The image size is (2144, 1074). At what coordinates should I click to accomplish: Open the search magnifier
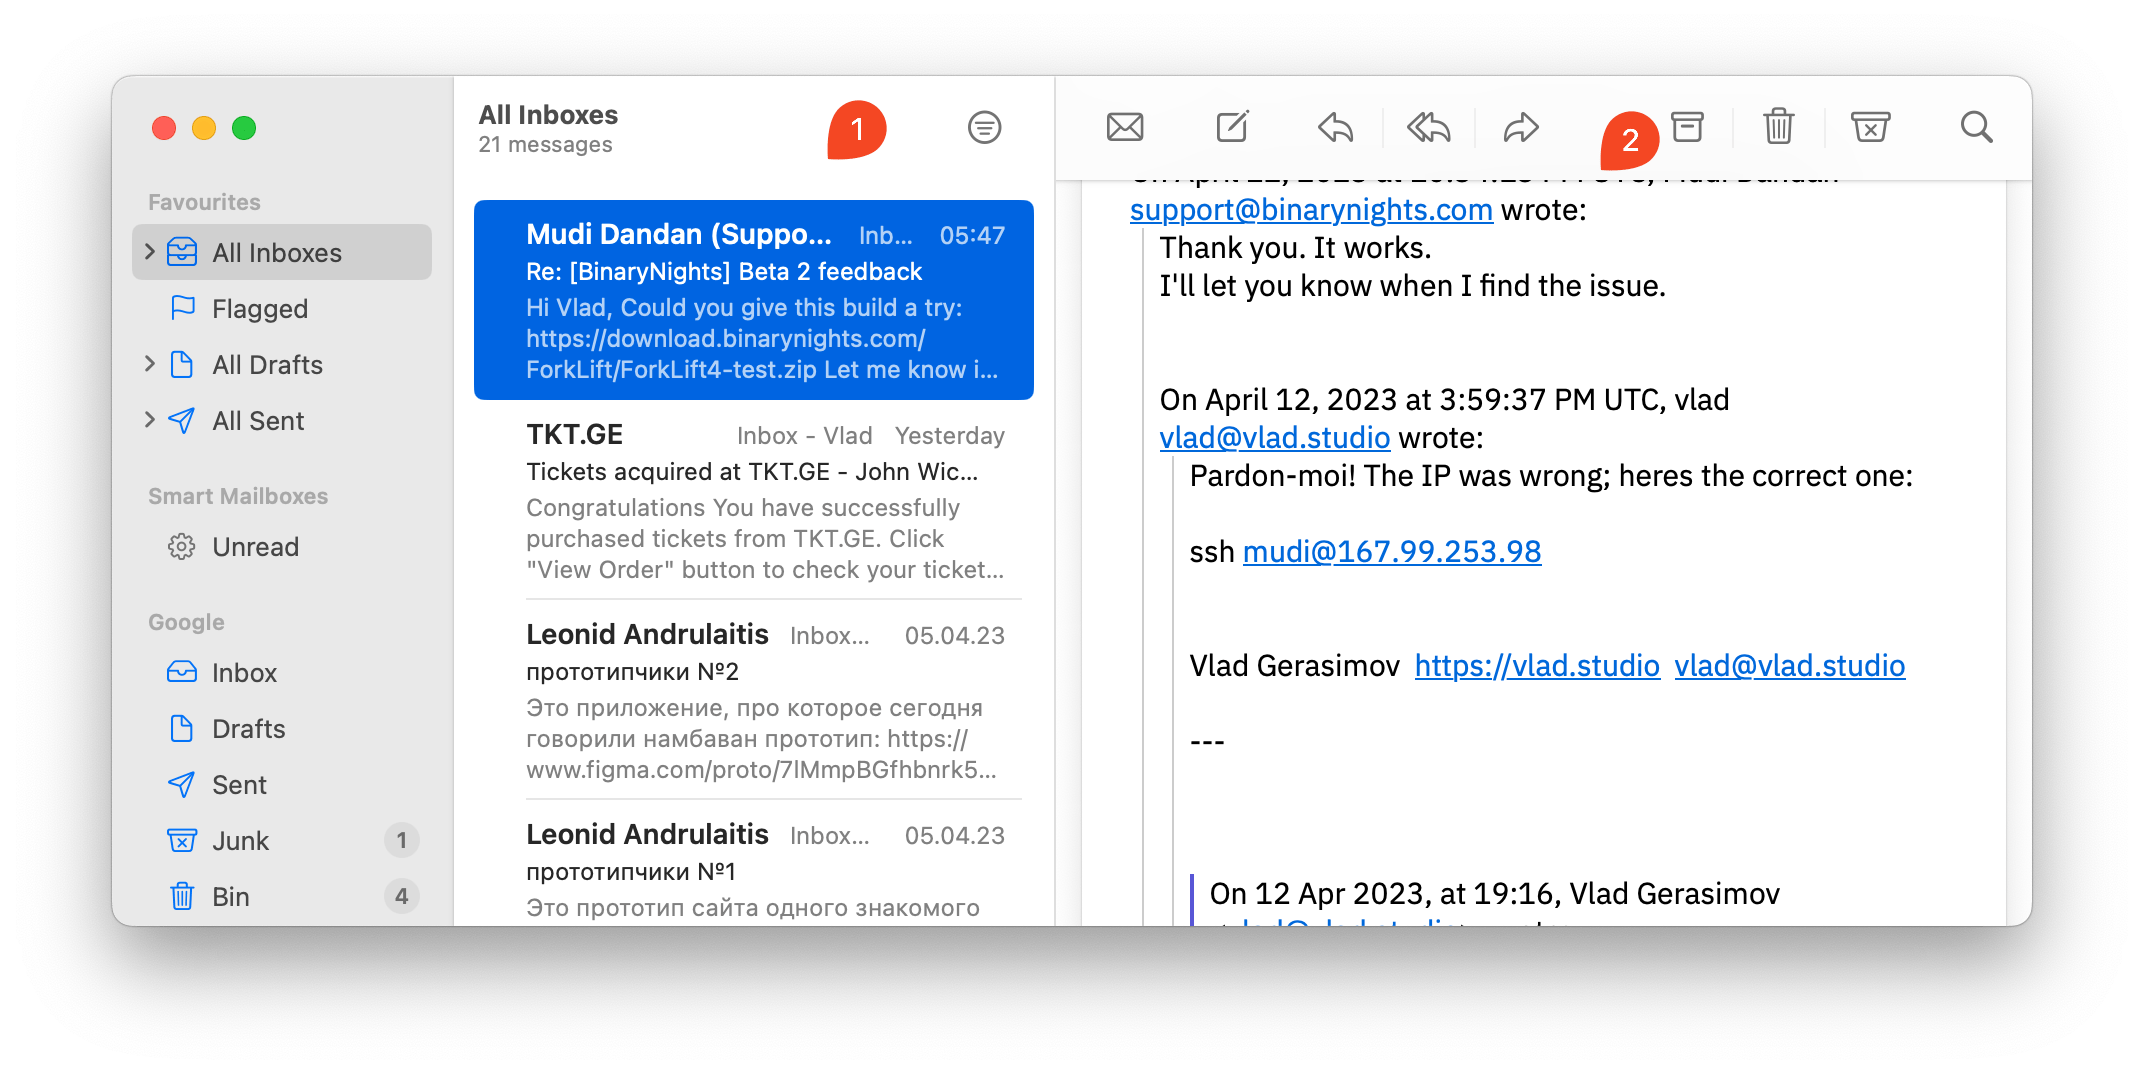tap(1976, 127)
